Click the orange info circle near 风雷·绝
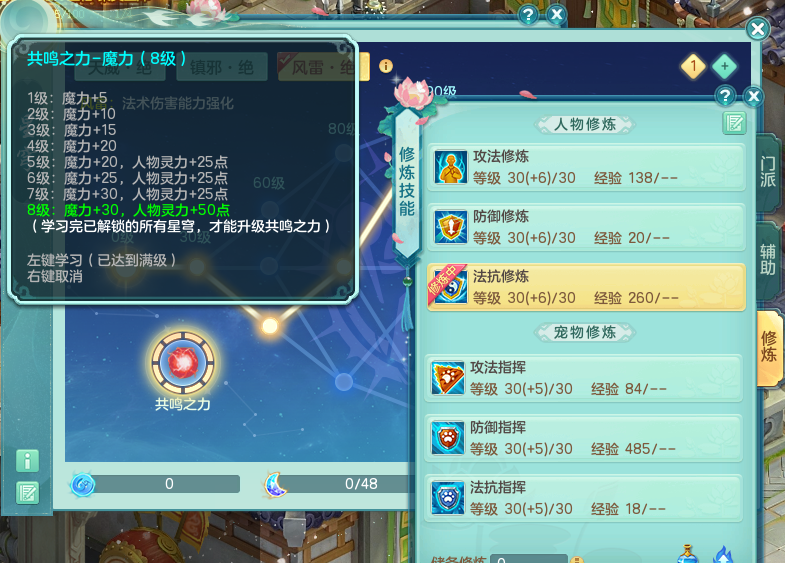Viewport: 785px width, 563px height. pyautogui.click(x=385, y=66)
